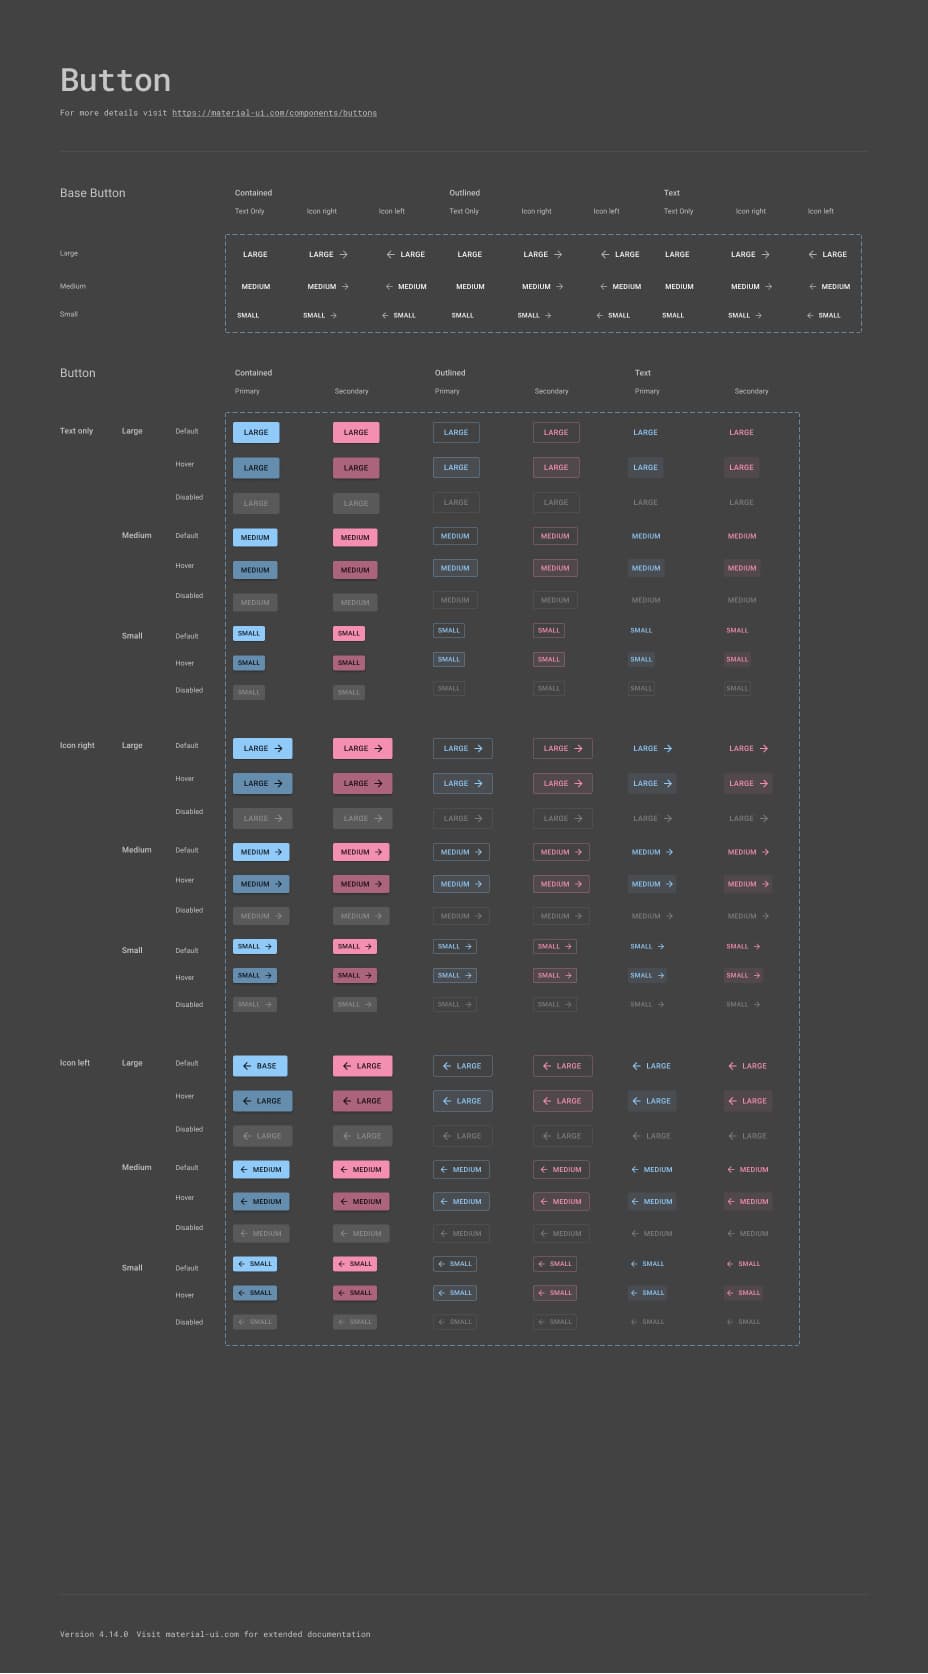
Task: Click right arrow in default blue outlined LARGE button
Action: [478, 748]
